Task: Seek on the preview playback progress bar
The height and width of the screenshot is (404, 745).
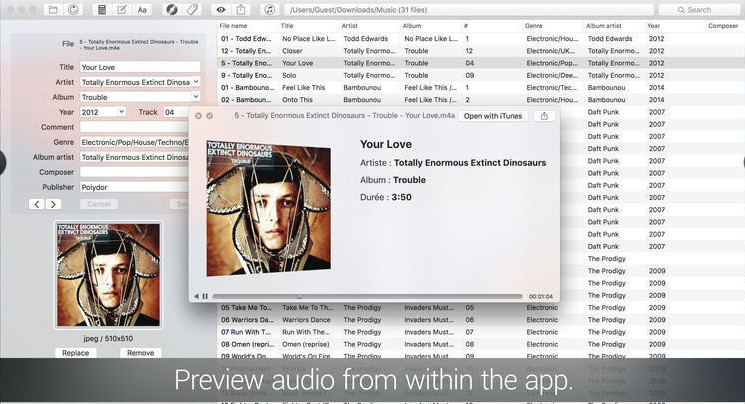Action: point(367,296)
